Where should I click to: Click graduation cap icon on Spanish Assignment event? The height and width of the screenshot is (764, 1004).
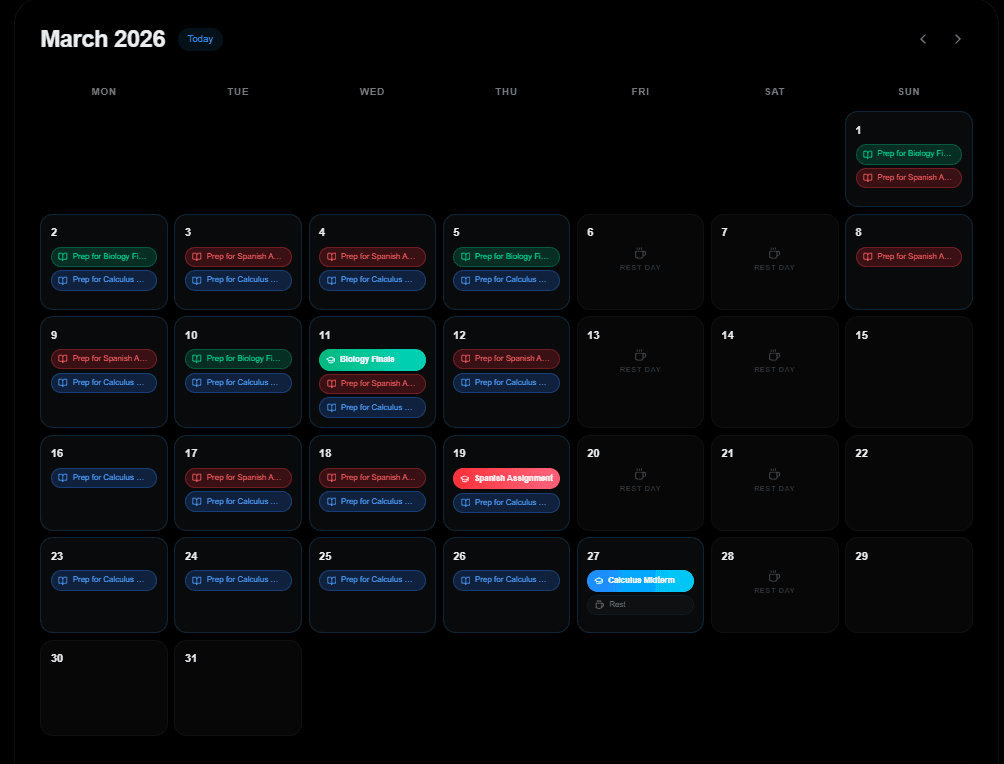click(x=465, y=479)
